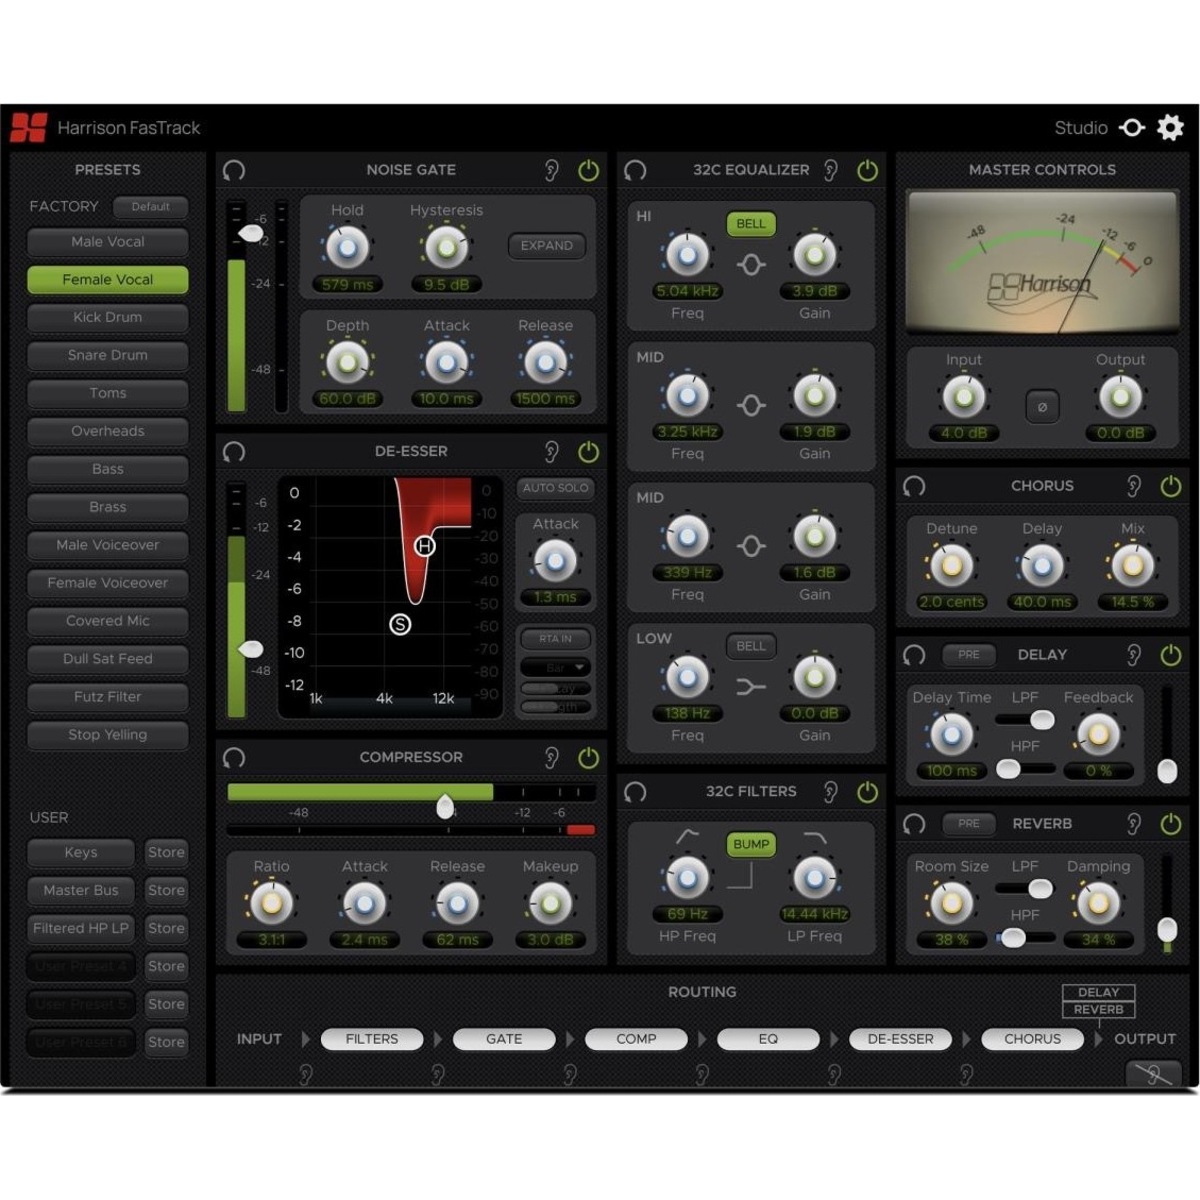Reset the Reverb section
Viewport: 1200px width, 1200px height.
pos(914,824)
